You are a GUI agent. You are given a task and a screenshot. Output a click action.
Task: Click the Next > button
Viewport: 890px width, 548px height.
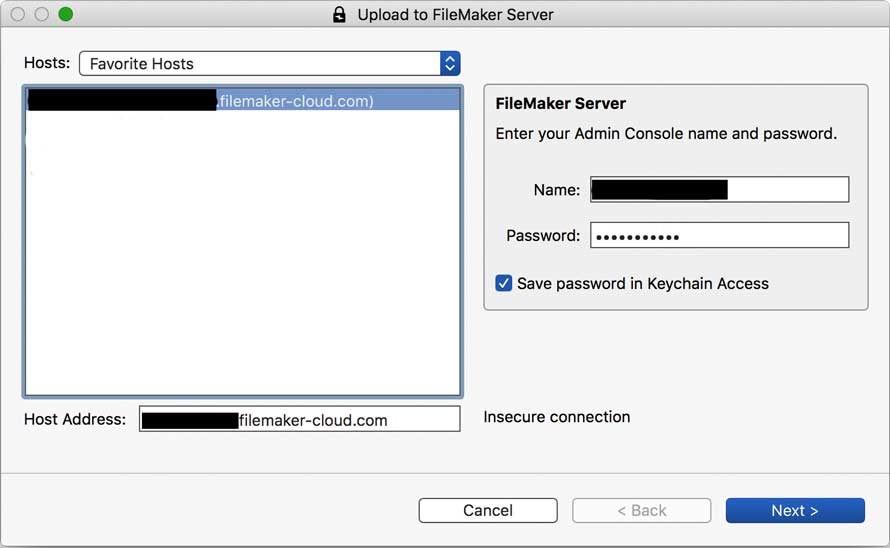(x=794, y=510)
